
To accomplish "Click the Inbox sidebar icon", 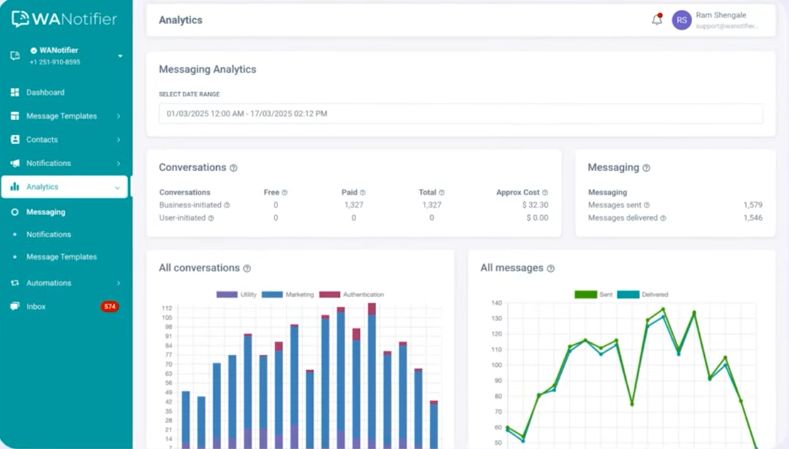I will (x=15, y=306).
